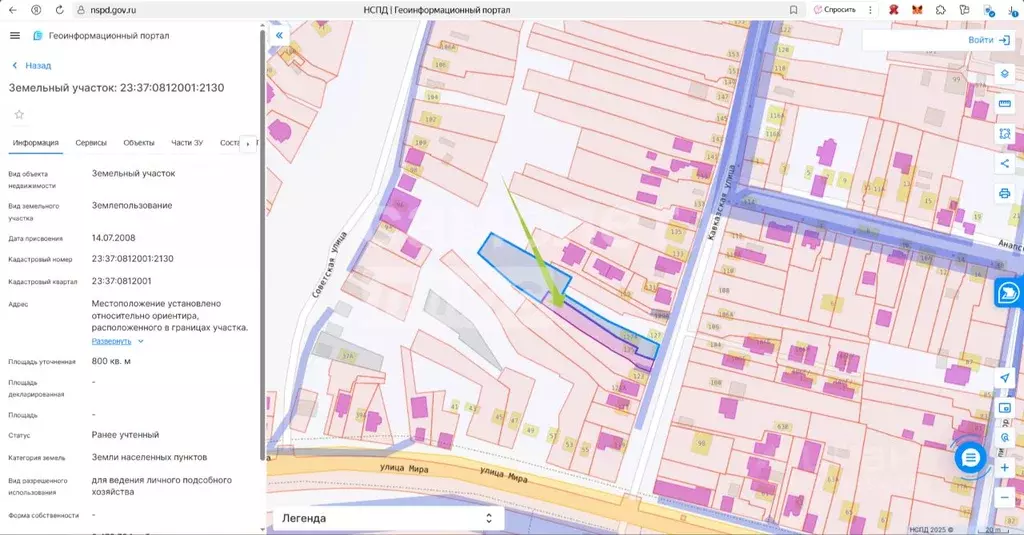Click the status Ранее учтенный
The image size is (1024, 535).
coord(125,434)
